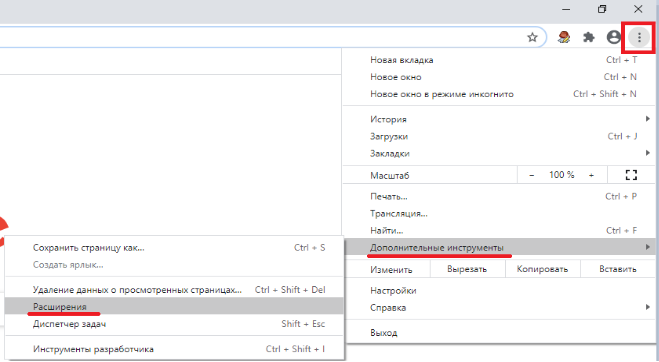Close the browser window
This screenshot has width=659, height=362.
pos(638,9)
